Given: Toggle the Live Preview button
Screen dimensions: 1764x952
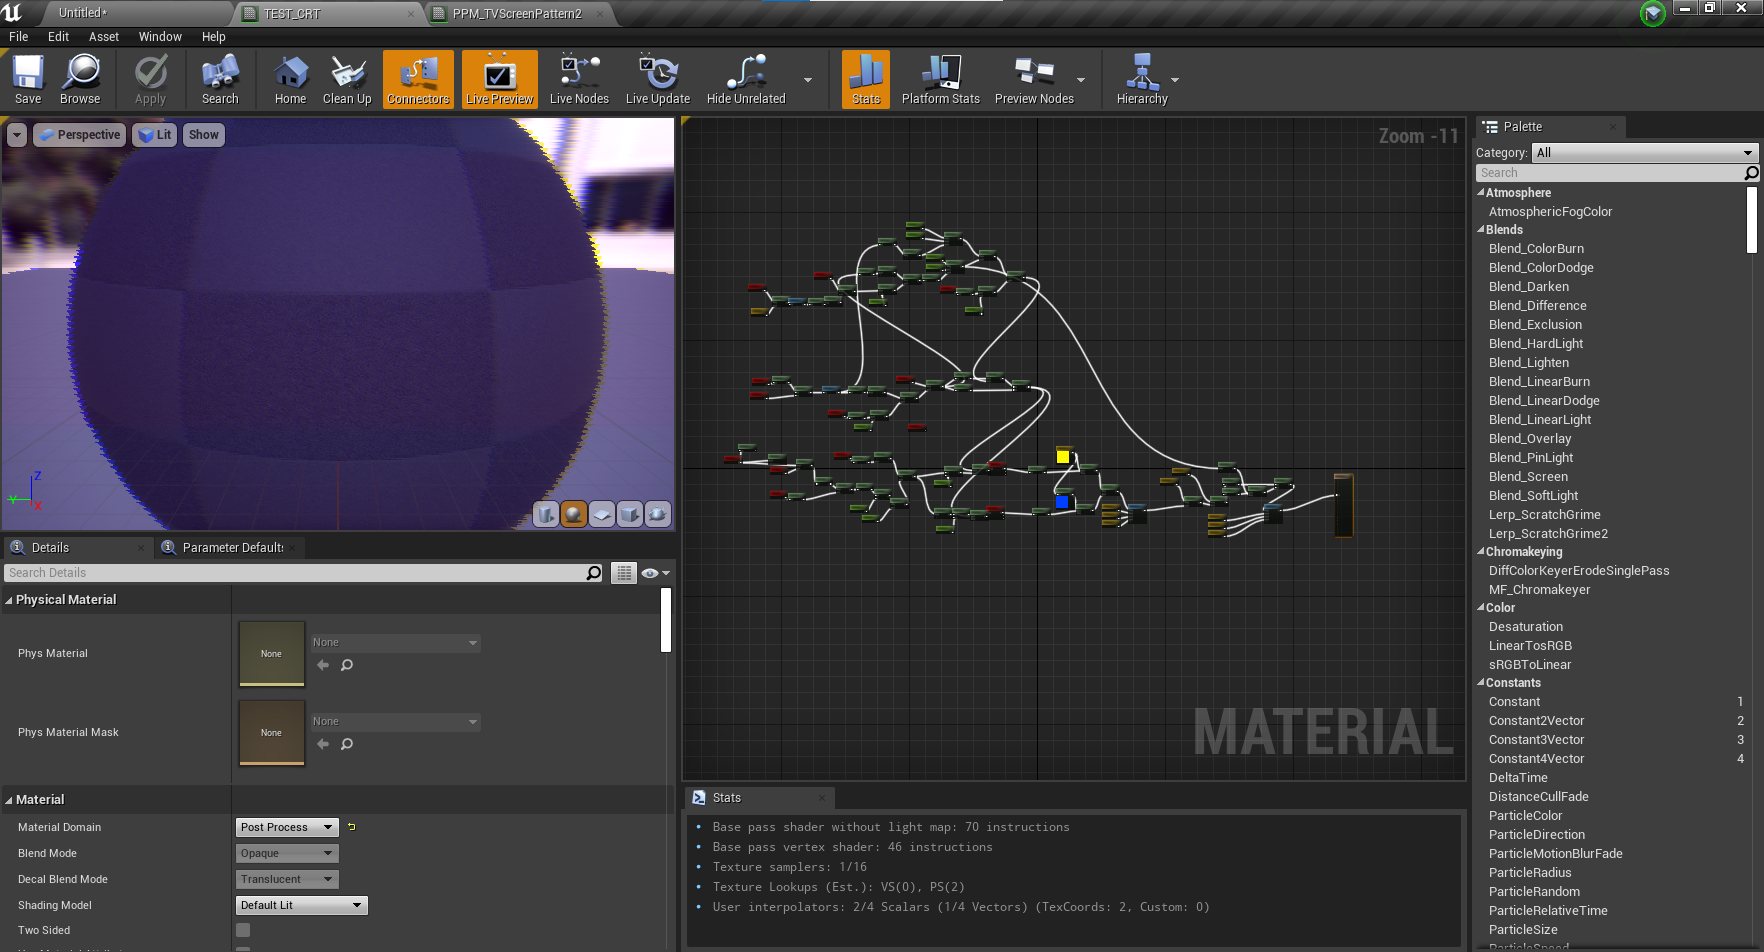Looking at the screenshot, I should tap(499, 79).
